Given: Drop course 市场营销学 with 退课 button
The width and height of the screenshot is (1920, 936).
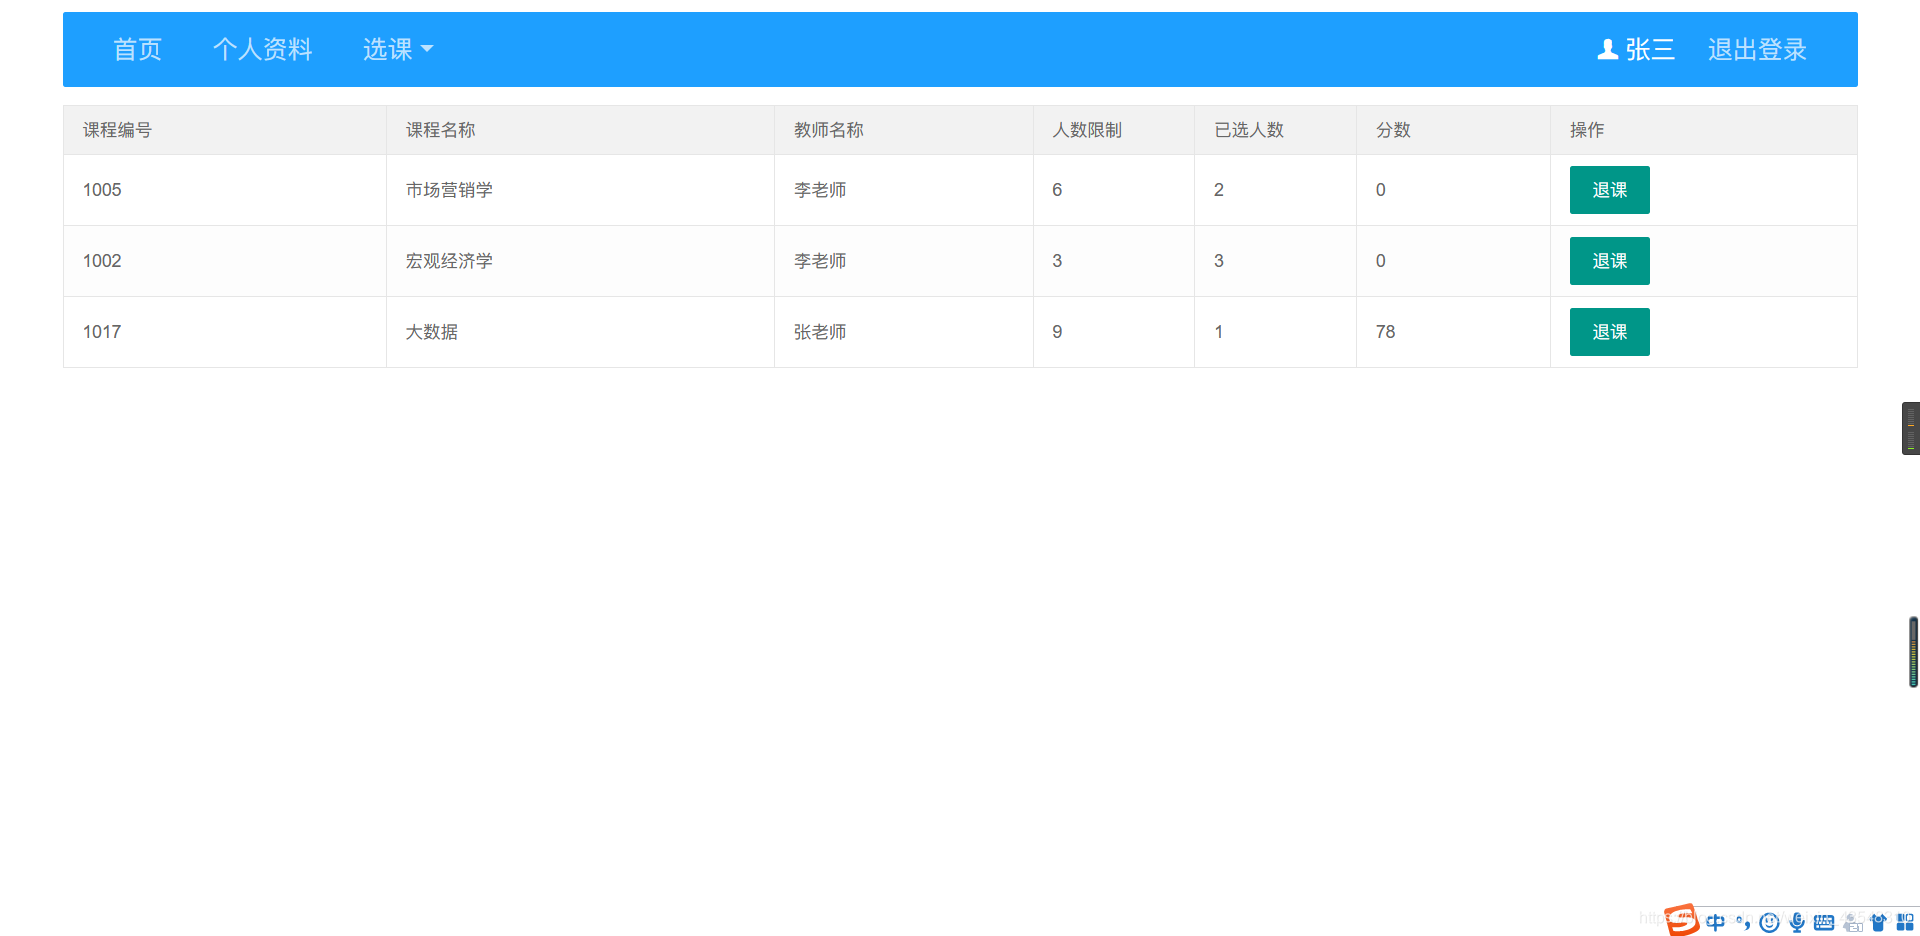Looking at the screenshot, I should click(1609, 190).
